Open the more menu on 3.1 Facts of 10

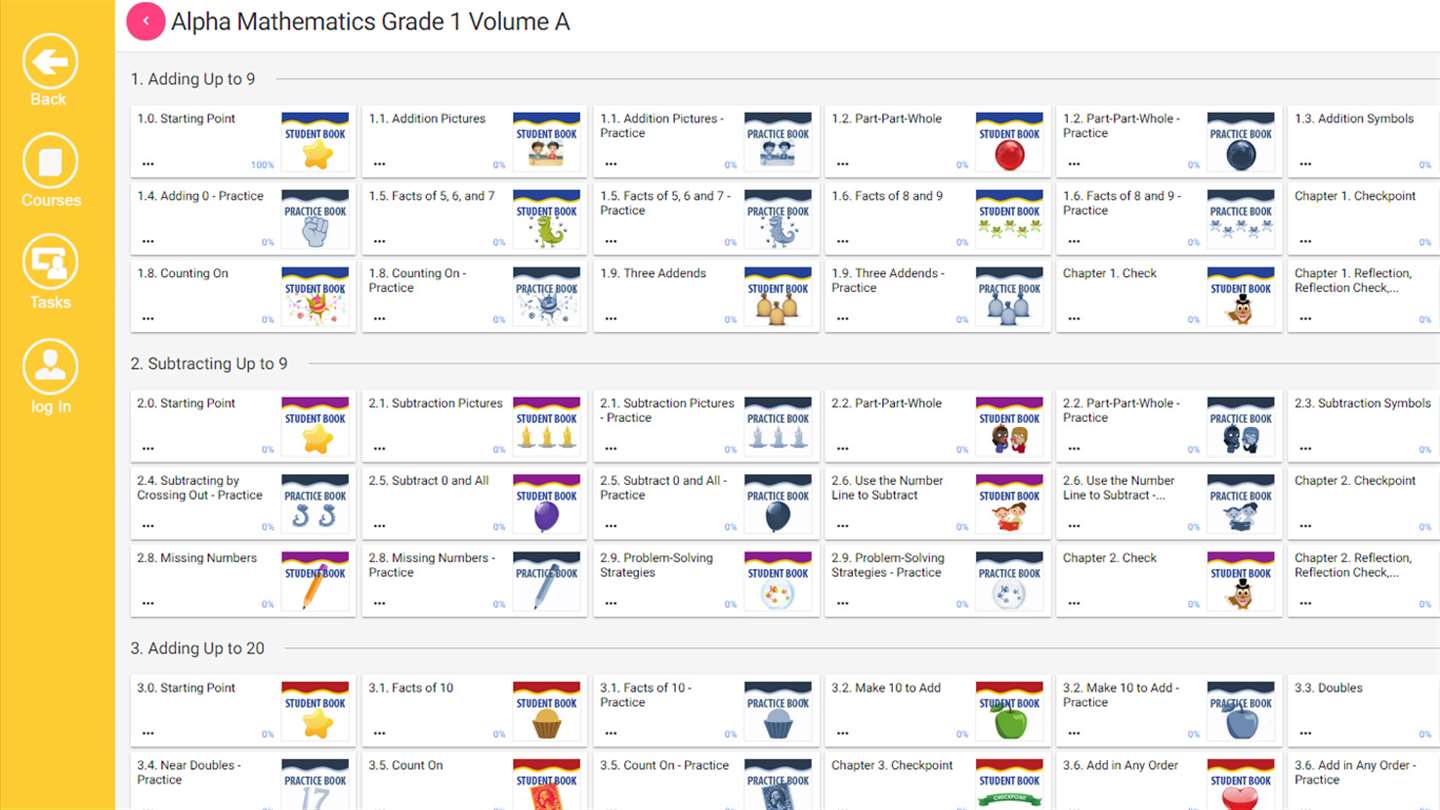point(379,734)
